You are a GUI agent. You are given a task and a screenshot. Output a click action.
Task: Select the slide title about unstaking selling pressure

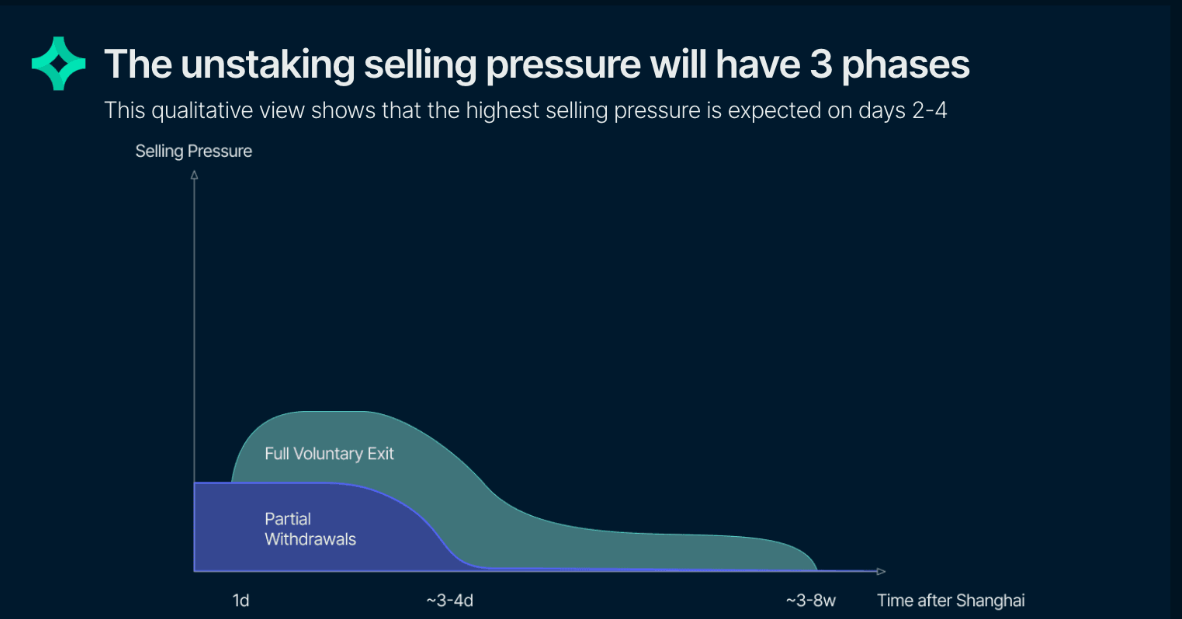coord(537,64)
